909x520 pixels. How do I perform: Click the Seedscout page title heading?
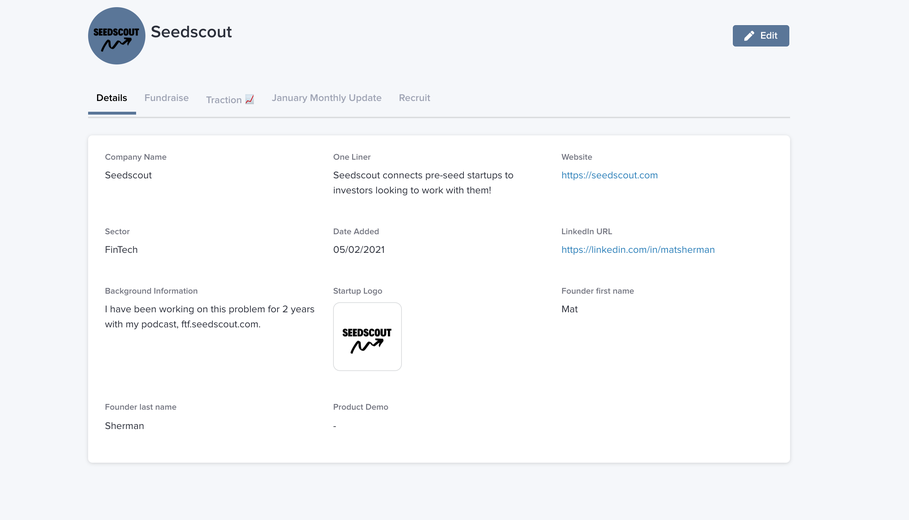coord(191,32)
